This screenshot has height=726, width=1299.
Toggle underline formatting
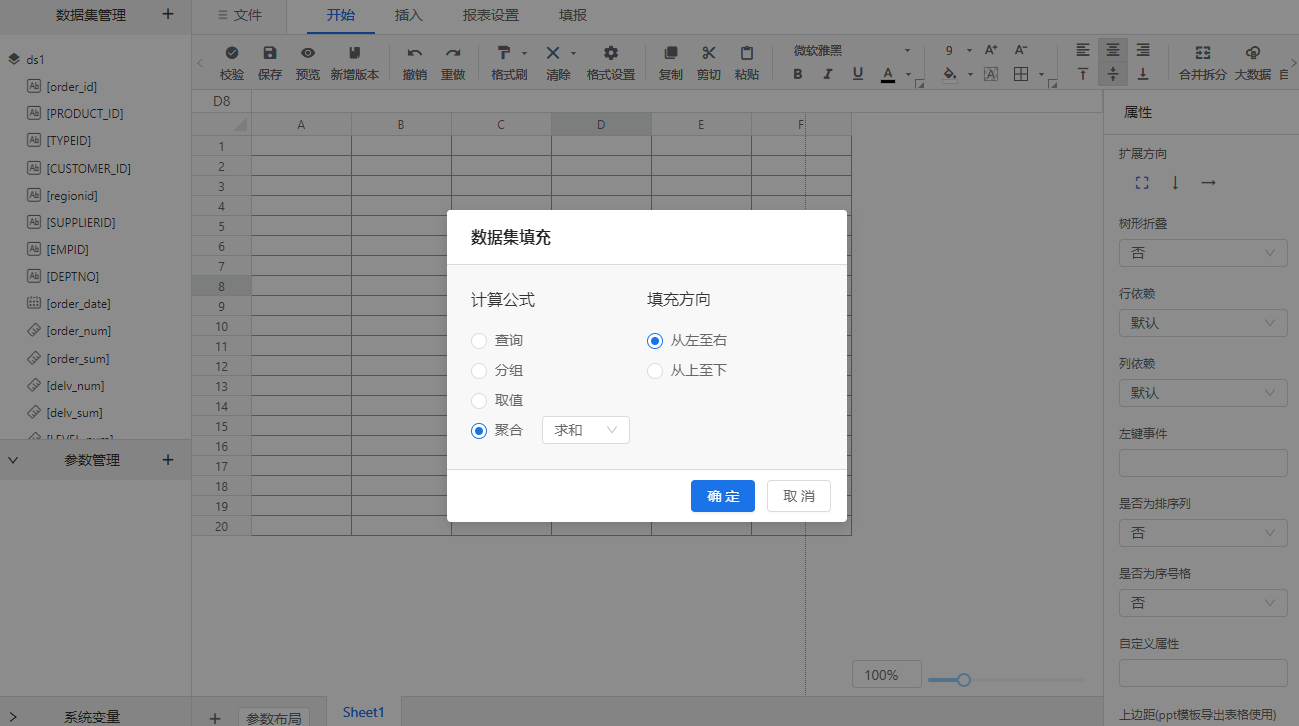[858, 74]
